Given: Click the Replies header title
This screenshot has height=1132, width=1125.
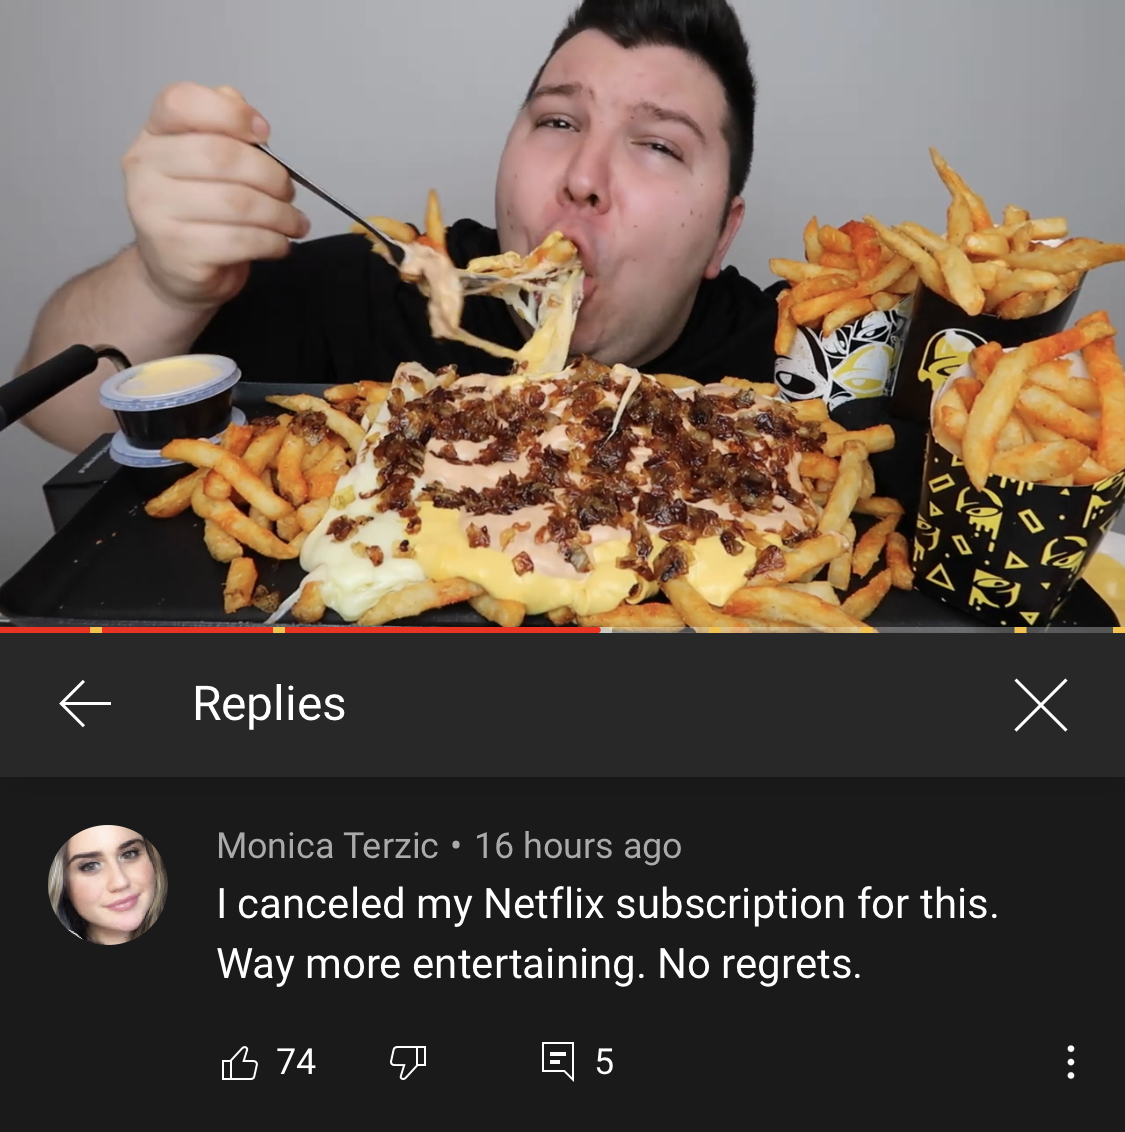Looking at the screenshot, I should coord(269,704).
